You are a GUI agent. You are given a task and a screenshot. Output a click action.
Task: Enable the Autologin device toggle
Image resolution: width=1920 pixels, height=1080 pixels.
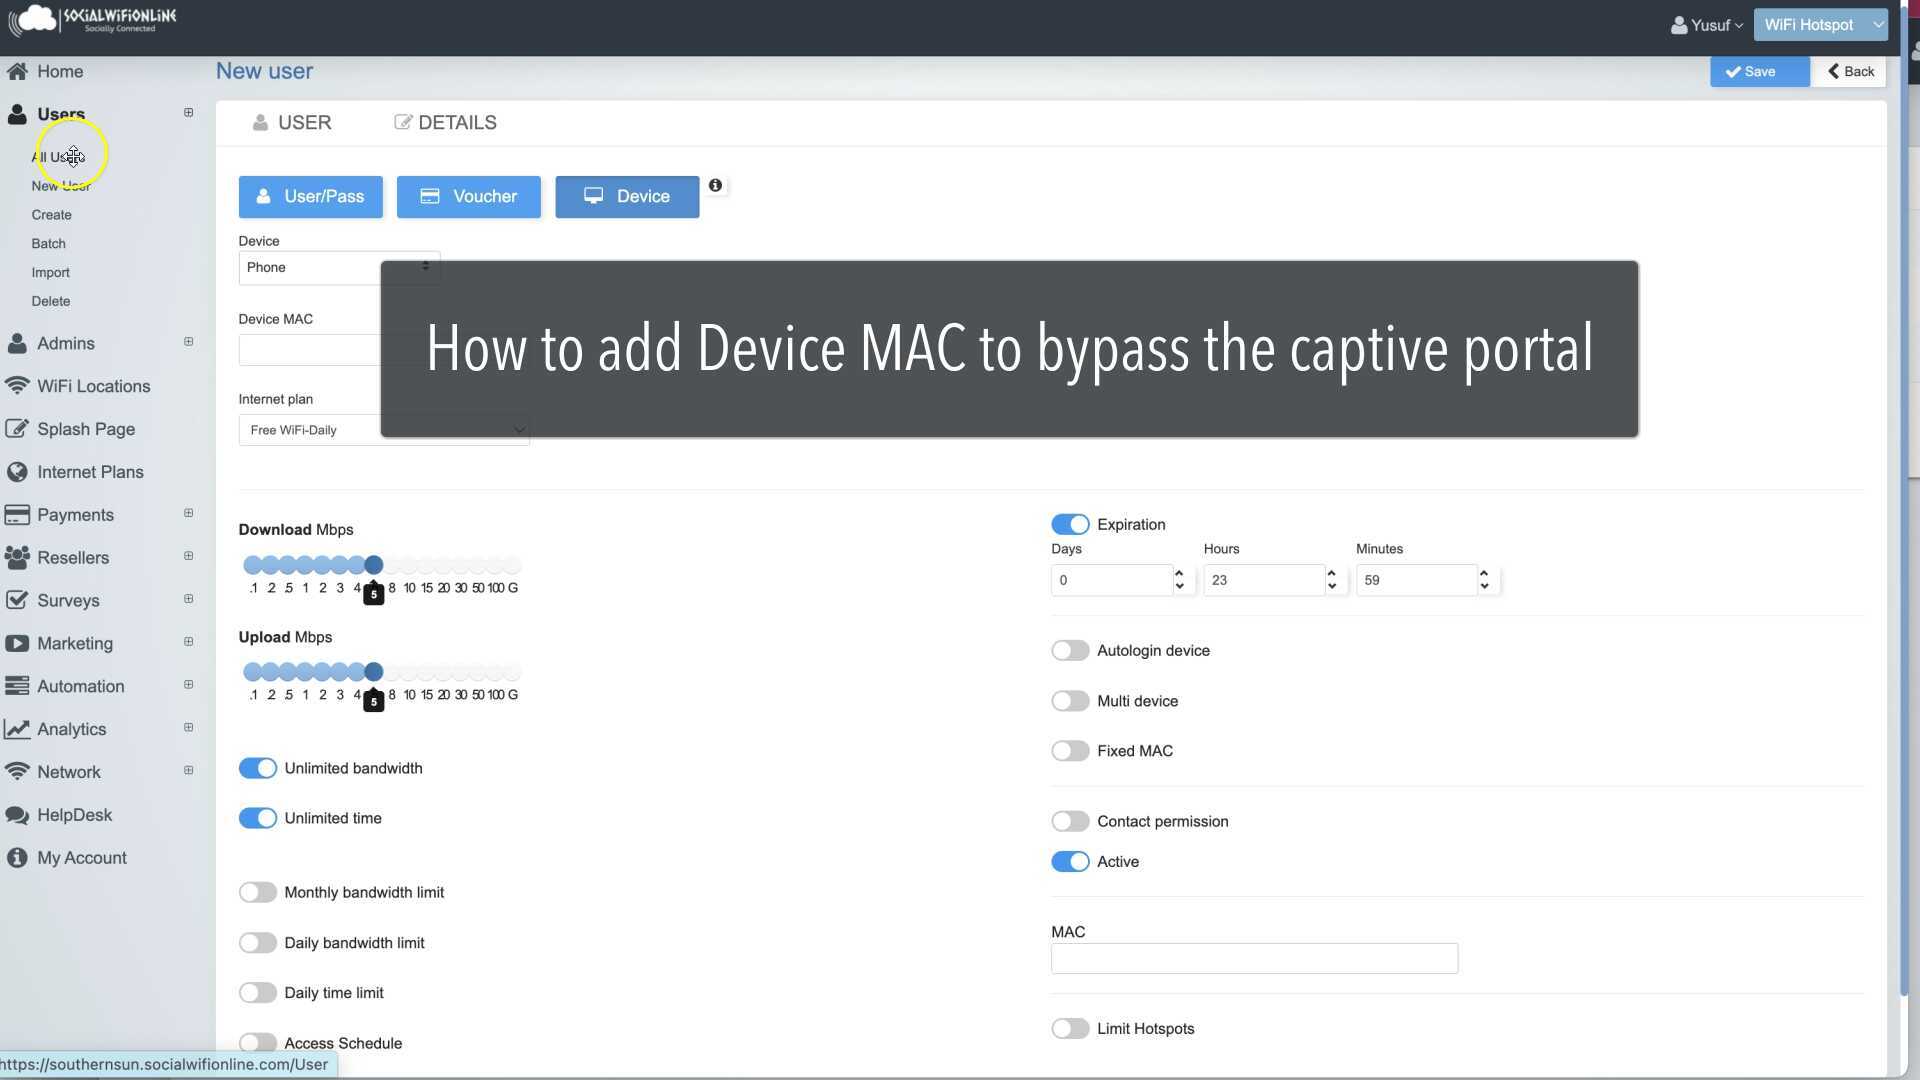pos(1069,651)
